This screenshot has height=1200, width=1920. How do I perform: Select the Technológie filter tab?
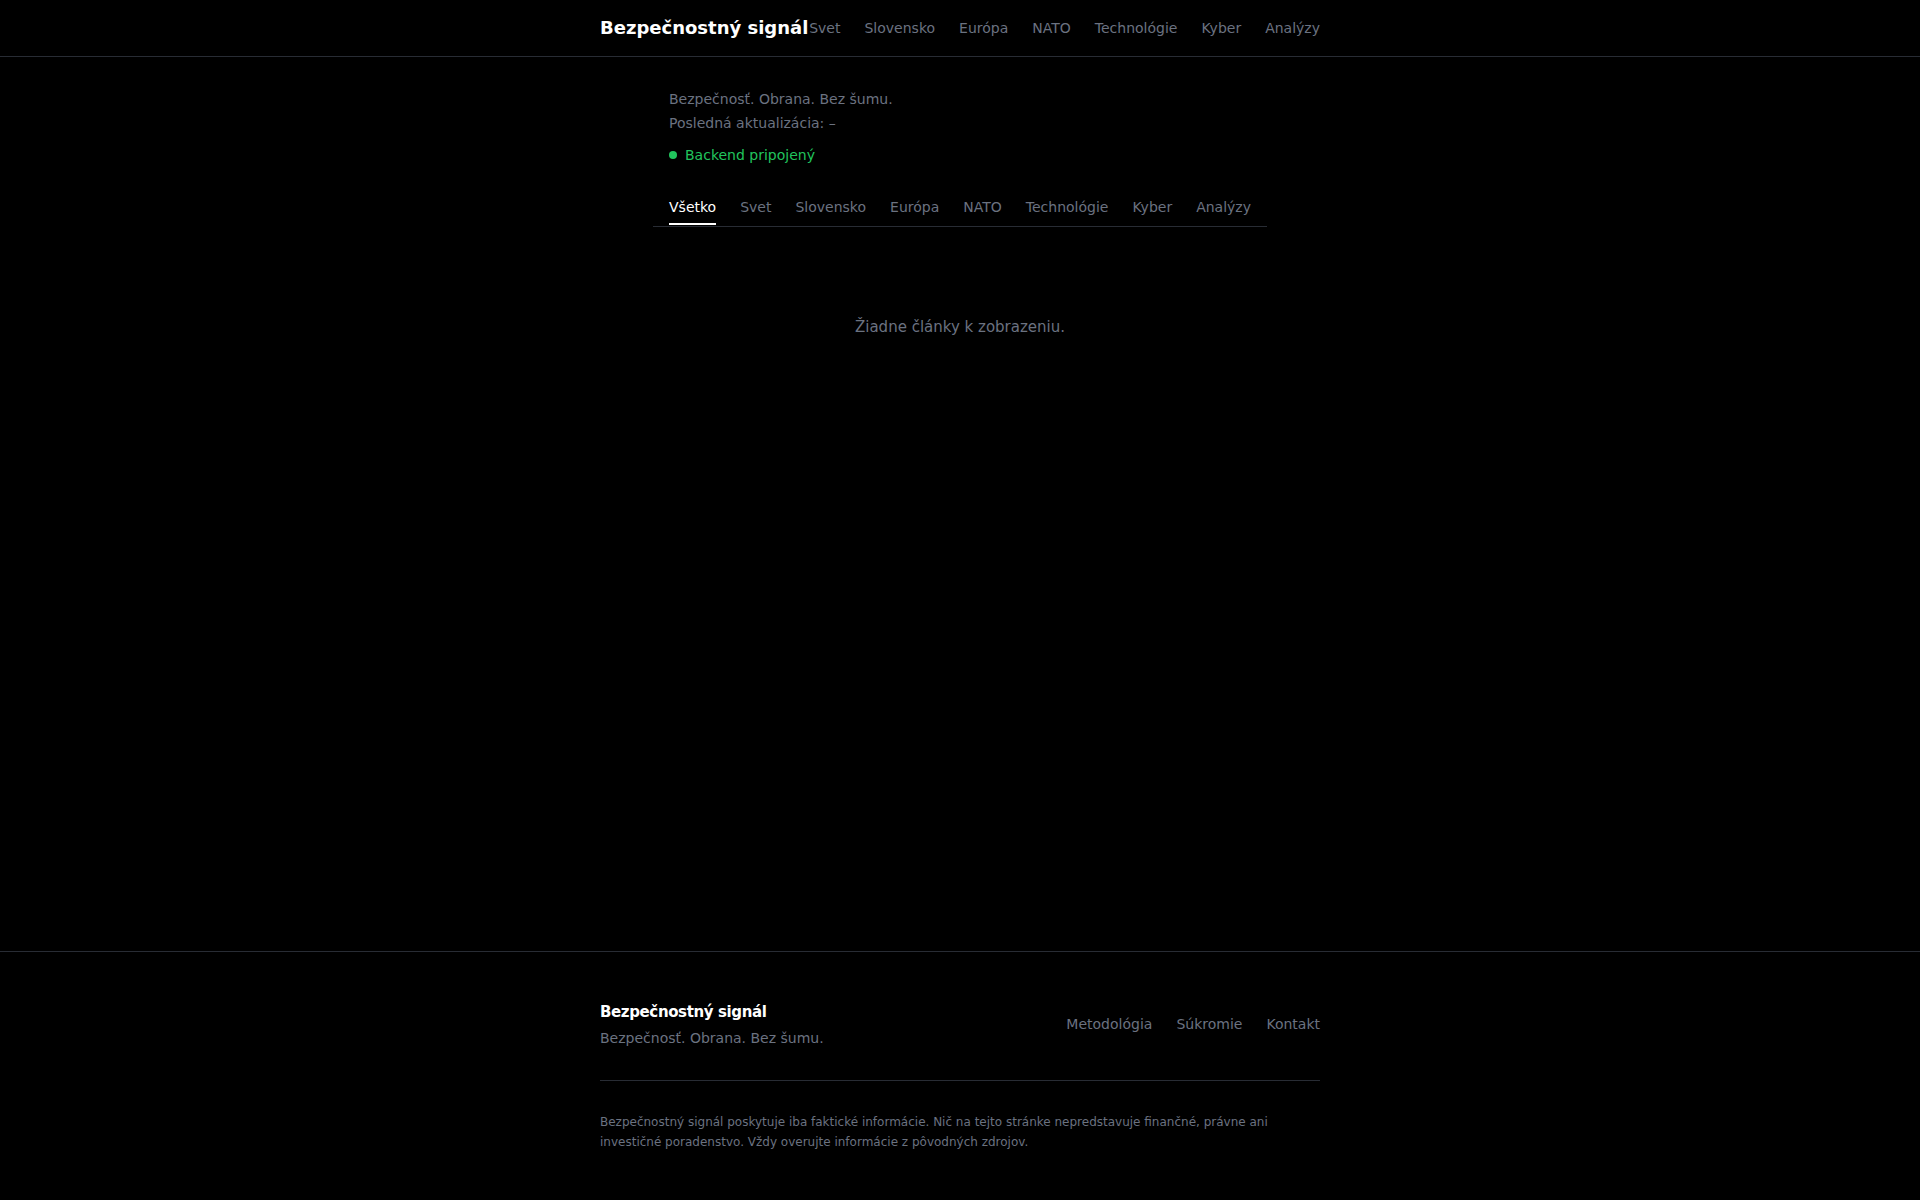coord(1066,207)
